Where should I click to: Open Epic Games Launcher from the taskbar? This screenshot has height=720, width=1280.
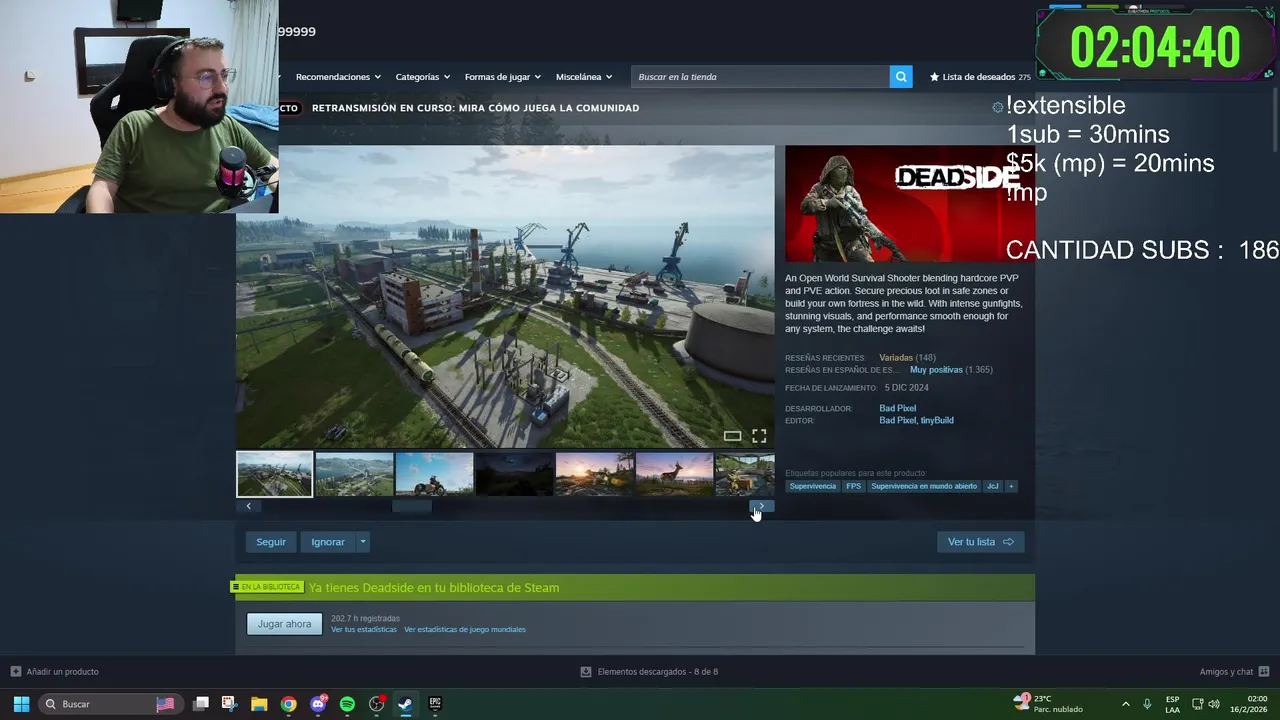tap(435, 704)
